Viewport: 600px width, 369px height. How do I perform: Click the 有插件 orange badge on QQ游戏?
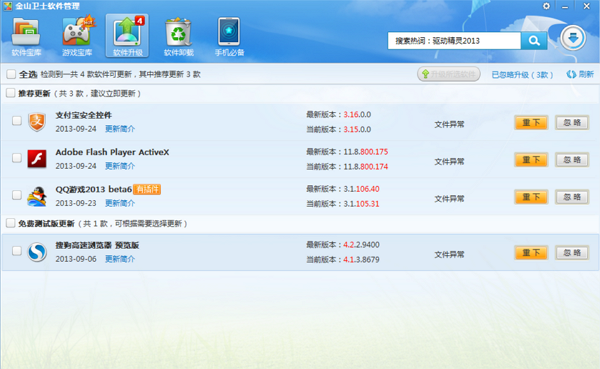click(x=147, y=189)
